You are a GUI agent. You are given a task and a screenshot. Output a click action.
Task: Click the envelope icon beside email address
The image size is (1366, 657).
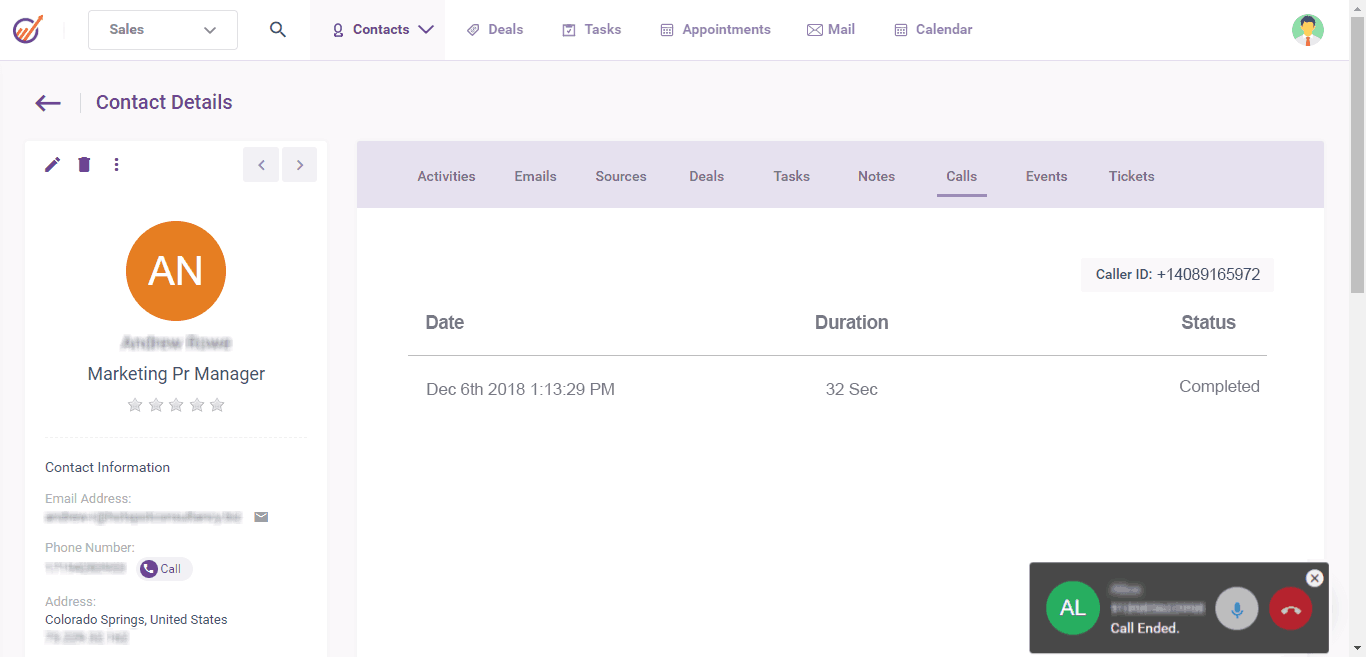pos(261,517)
